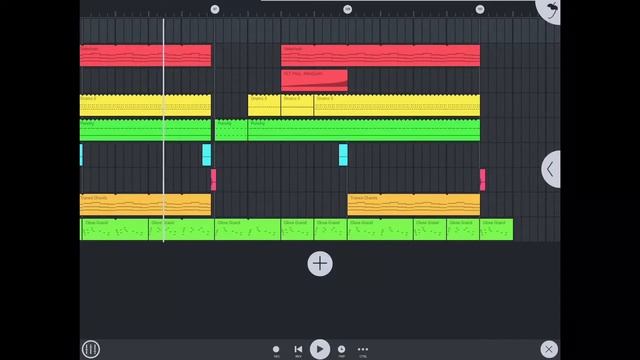Select the long yellow clip ending the track

[397, 105]
